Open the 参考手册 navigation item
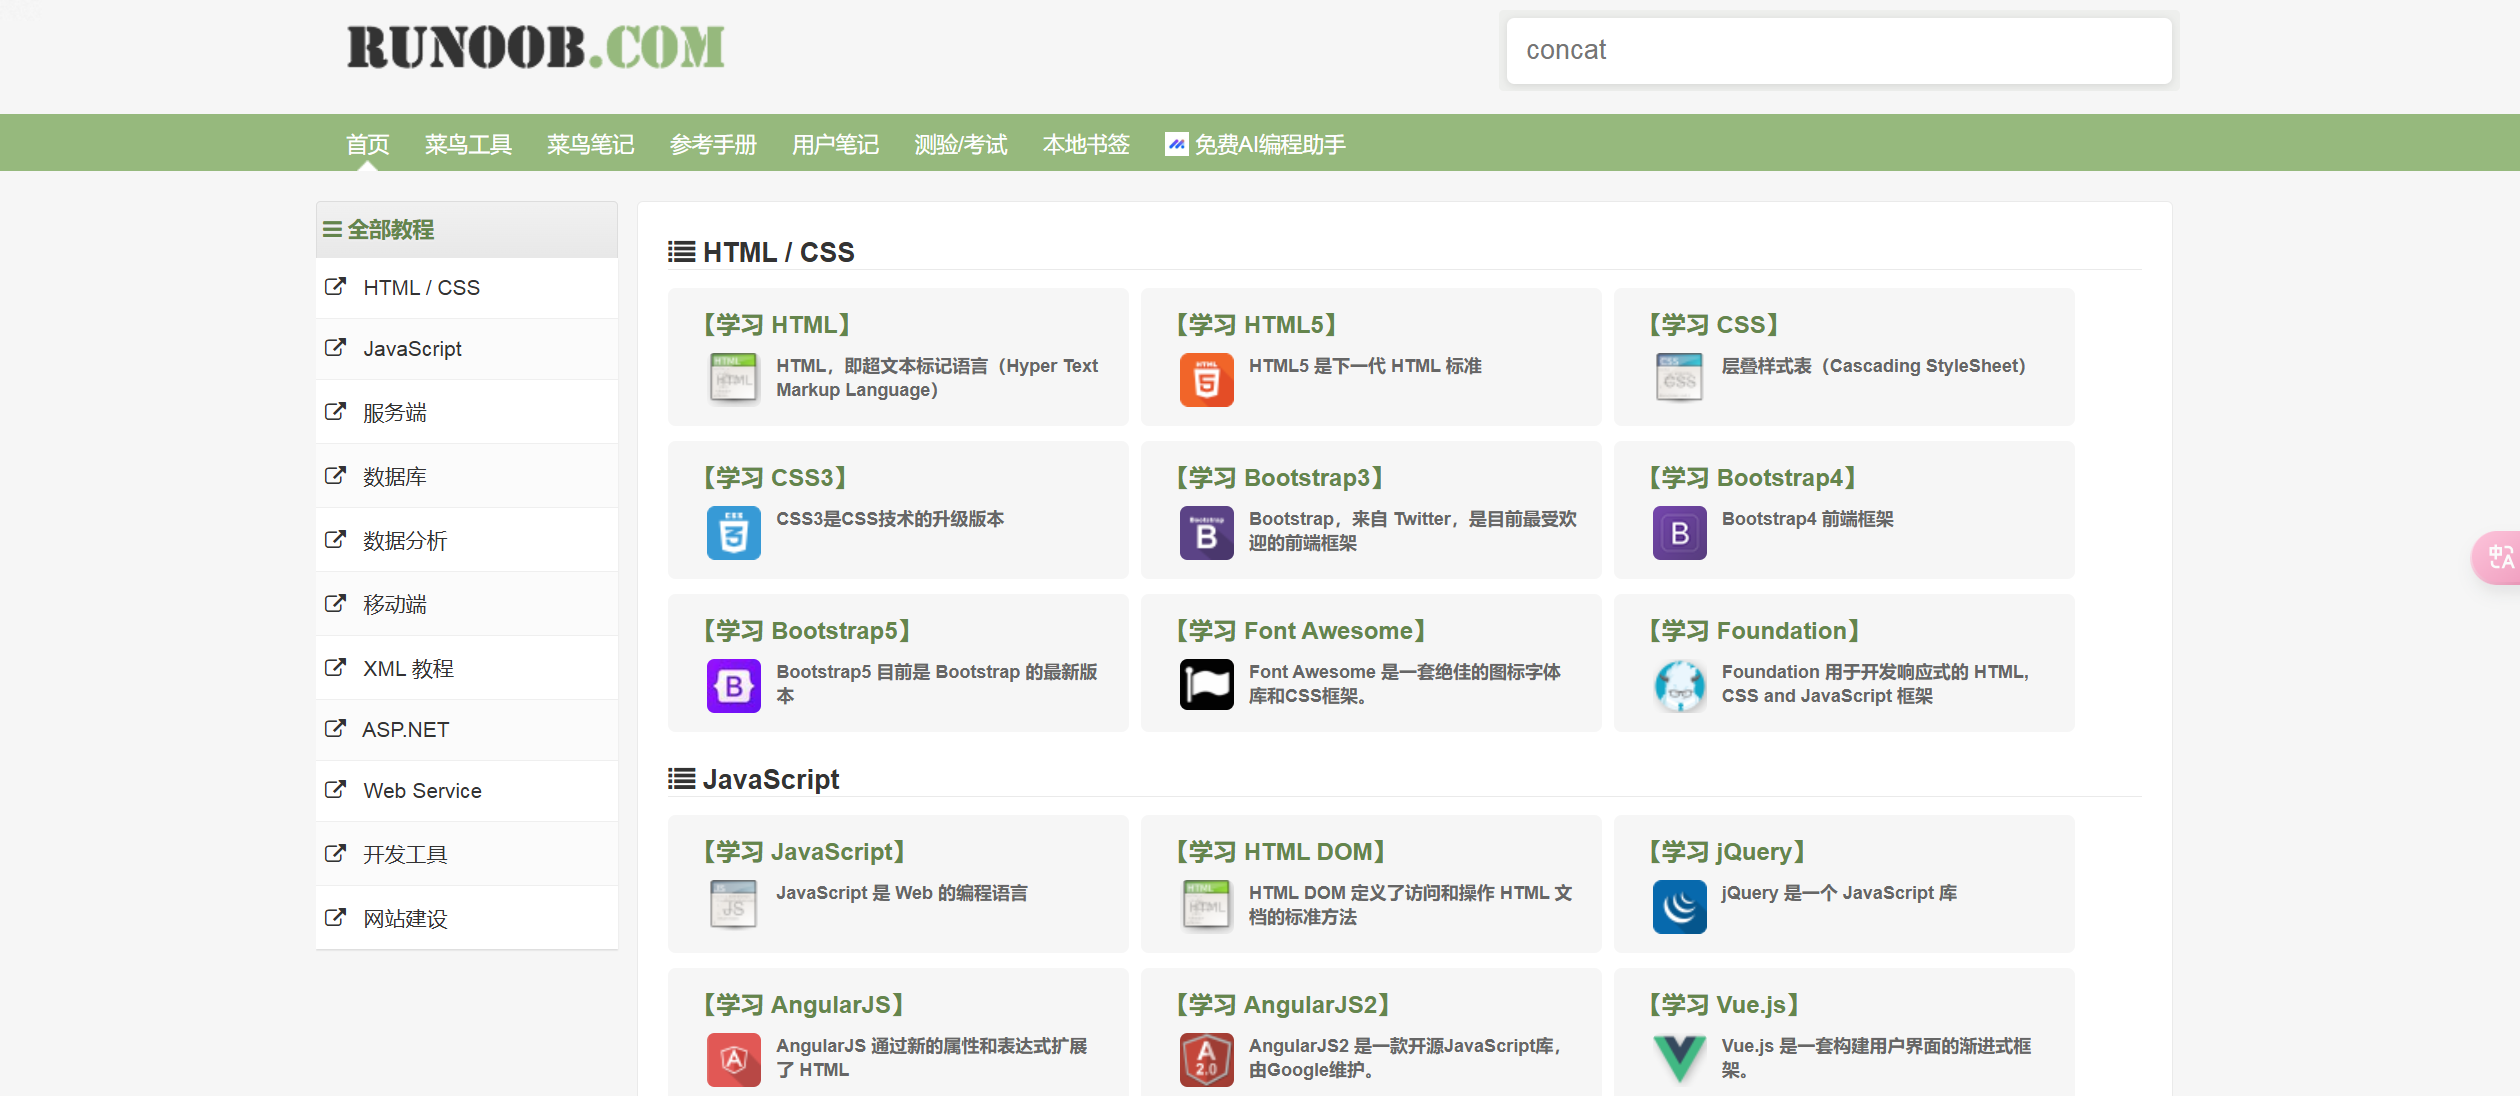Image resolution: width=2520 pixels, height=1096 pixels. [x=713, y=145]
